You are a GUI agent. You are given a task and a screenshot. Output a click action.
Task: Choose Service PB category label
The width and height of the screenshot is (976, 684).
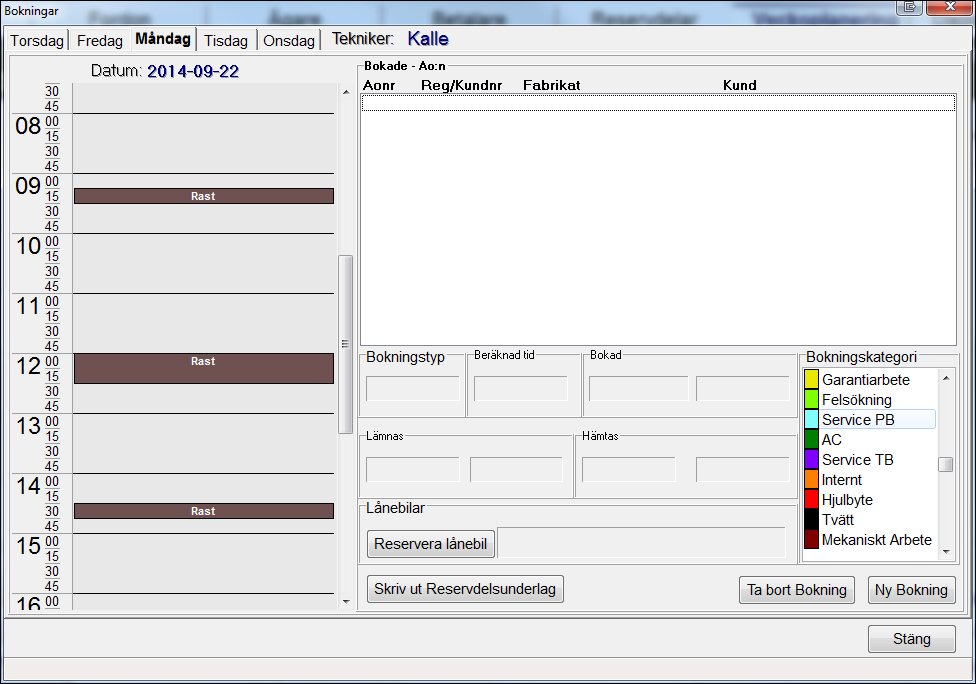[x=858, y=419]
